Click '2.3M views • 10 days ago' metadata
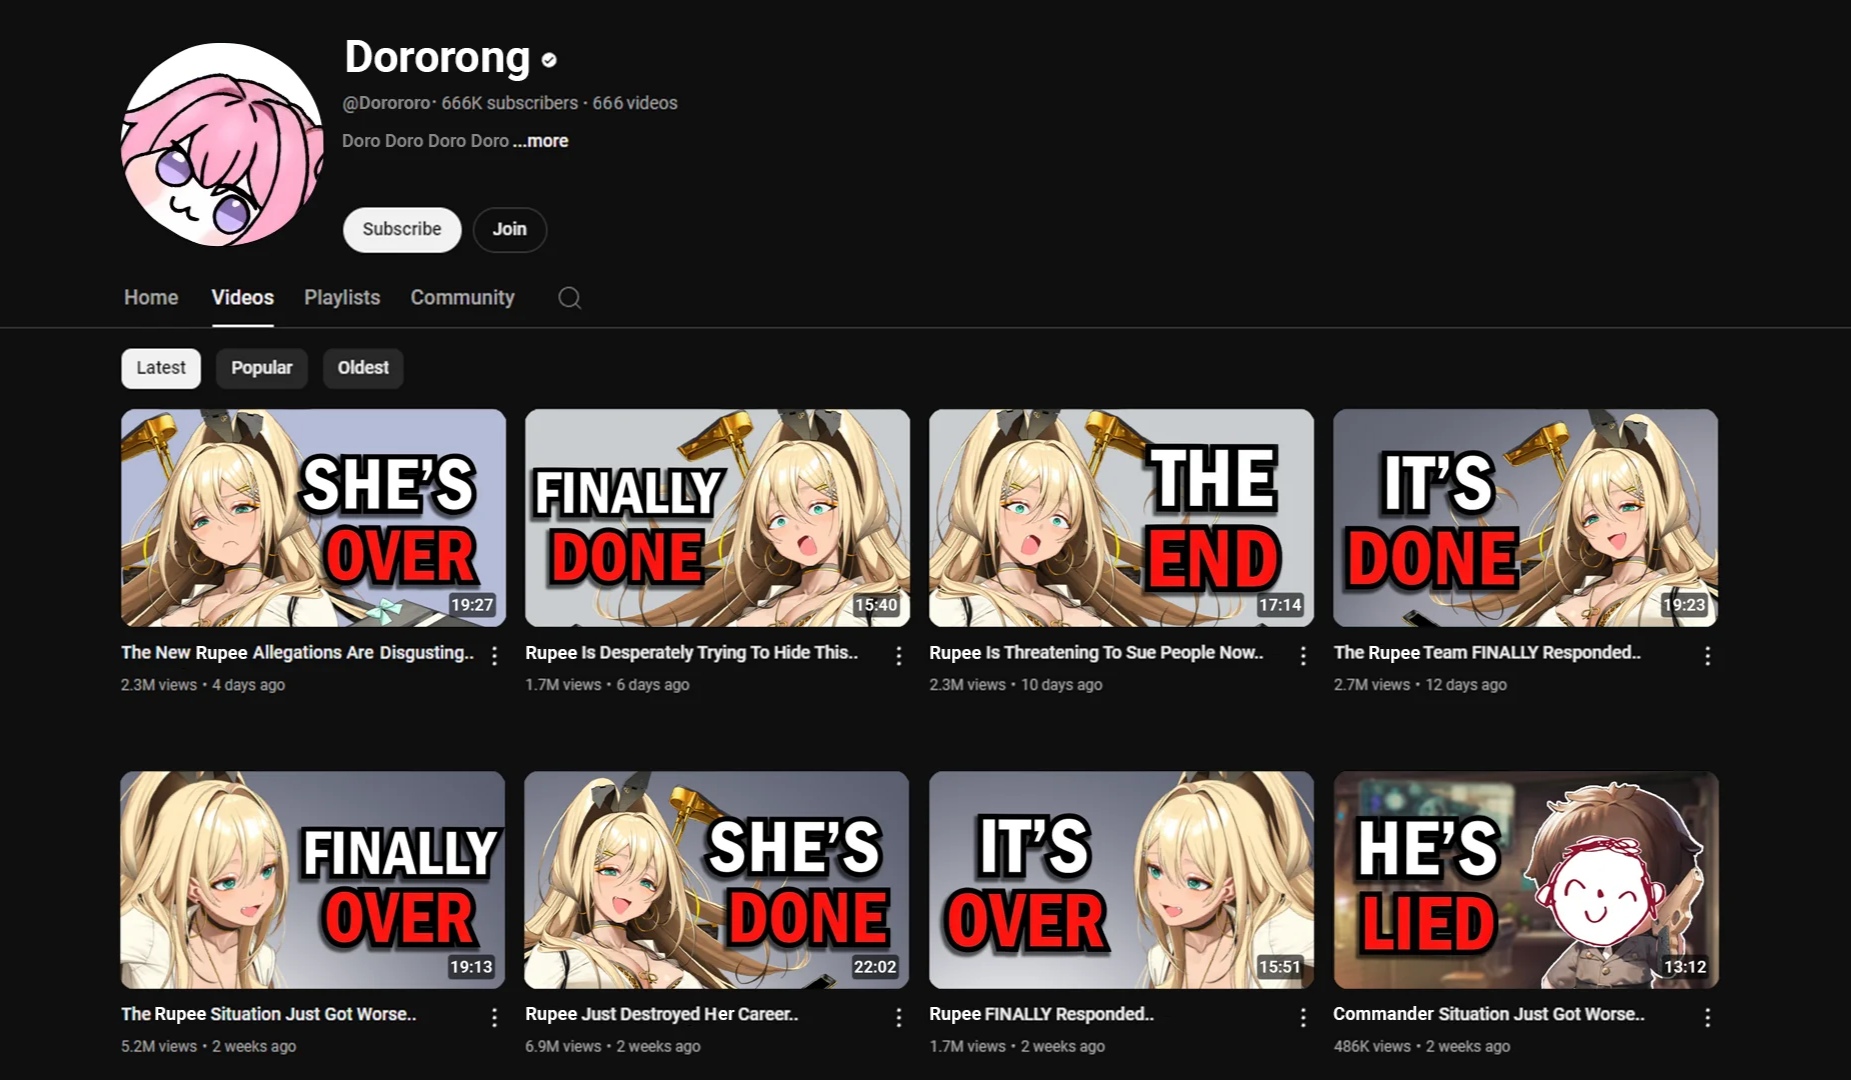1851x1080 pixels. tap(1016, 685)
